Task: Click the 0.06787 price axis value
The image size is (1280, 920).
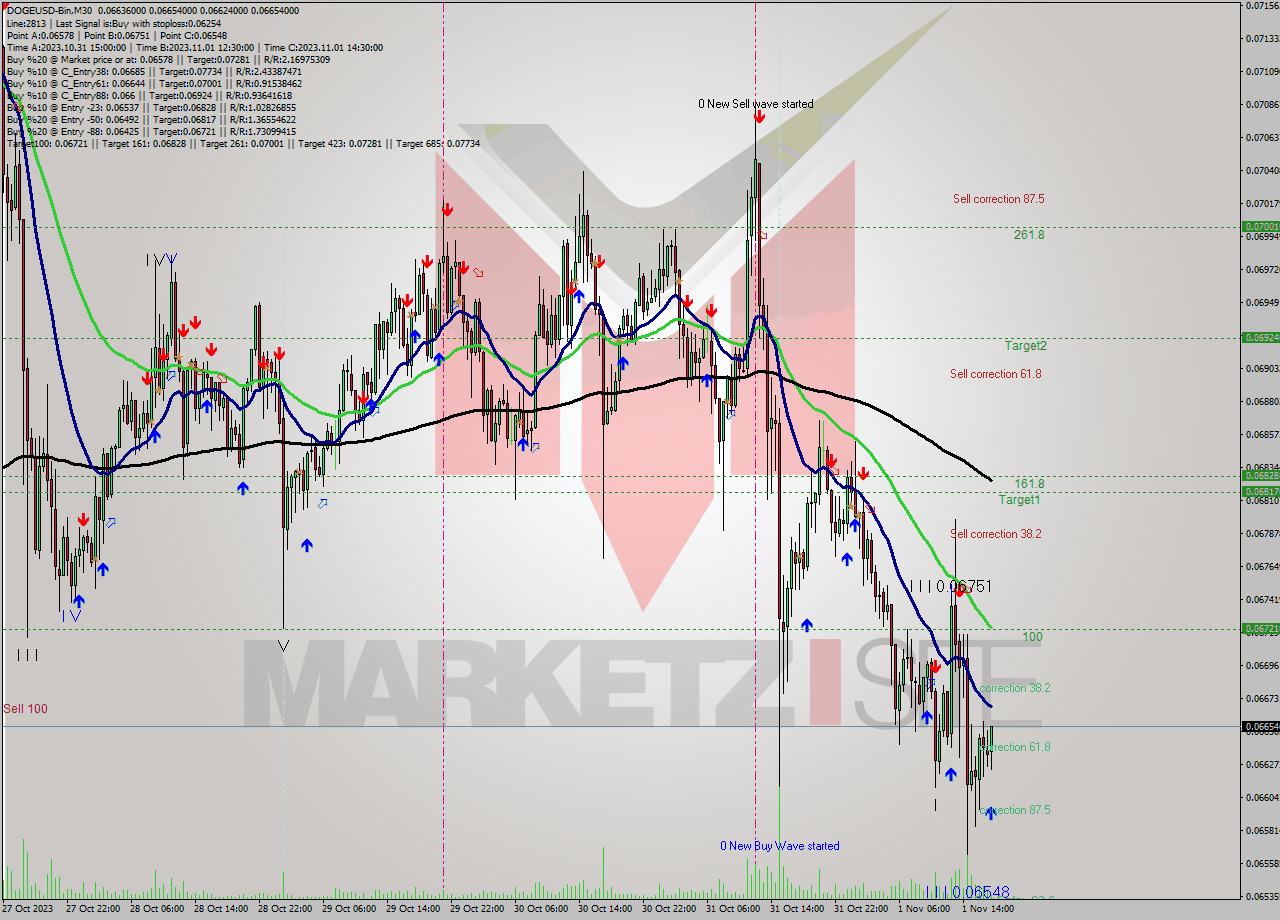Action: click(x=1262, y=533)
